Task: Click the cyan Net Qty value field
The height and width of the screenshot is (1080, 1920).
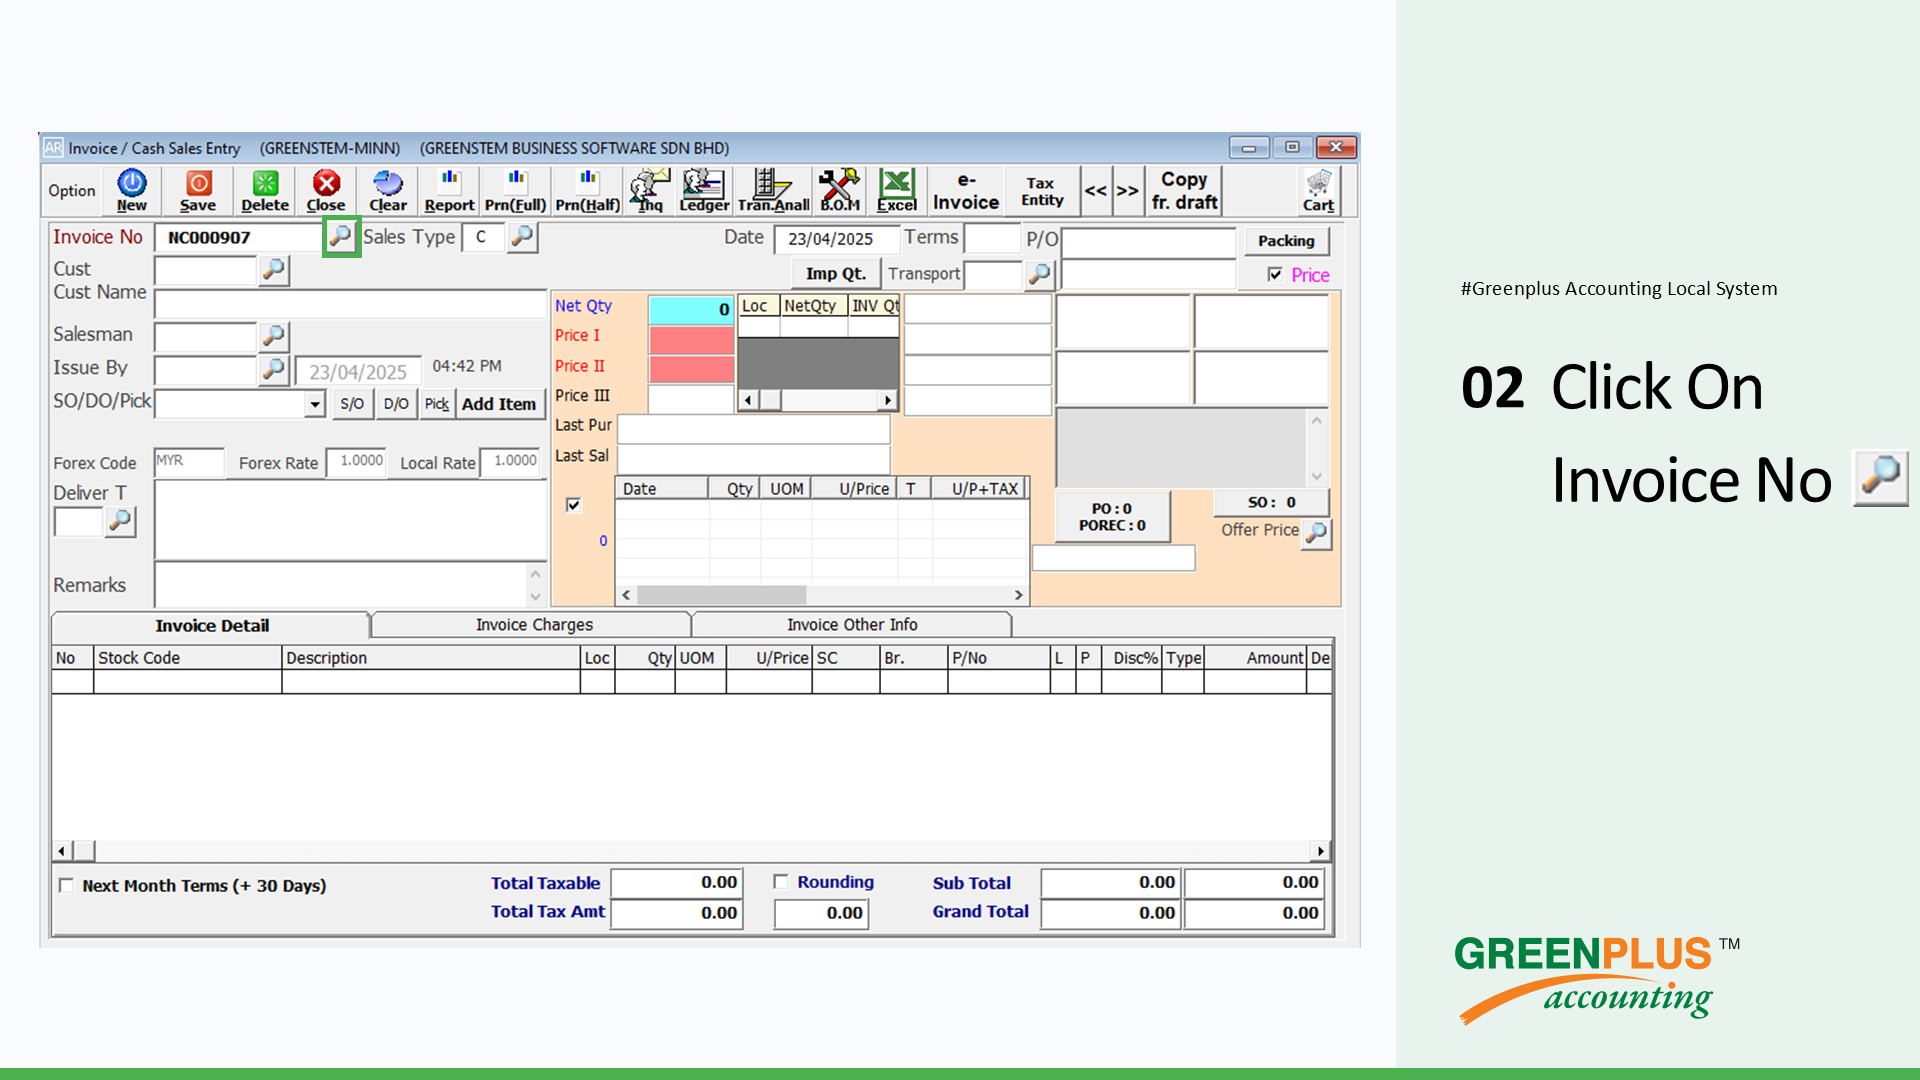Action: pyautogui.click(x=691, y=310)
